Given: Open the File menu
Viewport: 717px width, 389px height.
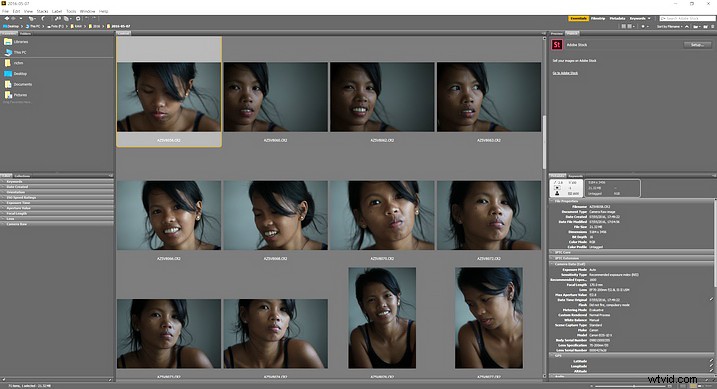Looking at the screenshot, I should (5, 11).
